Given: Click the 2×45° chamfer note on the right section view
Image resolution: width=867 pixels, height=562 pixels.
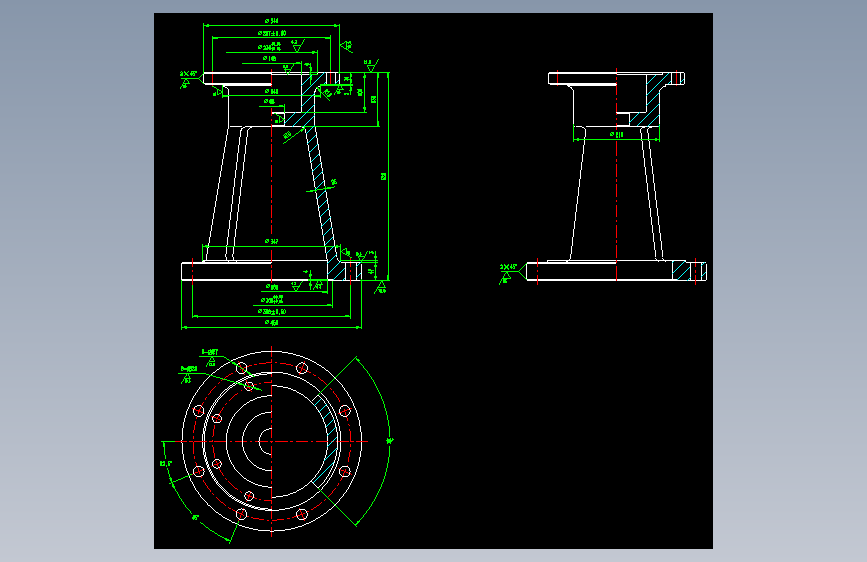Looking at the screenshot, I should coord(508,267).
